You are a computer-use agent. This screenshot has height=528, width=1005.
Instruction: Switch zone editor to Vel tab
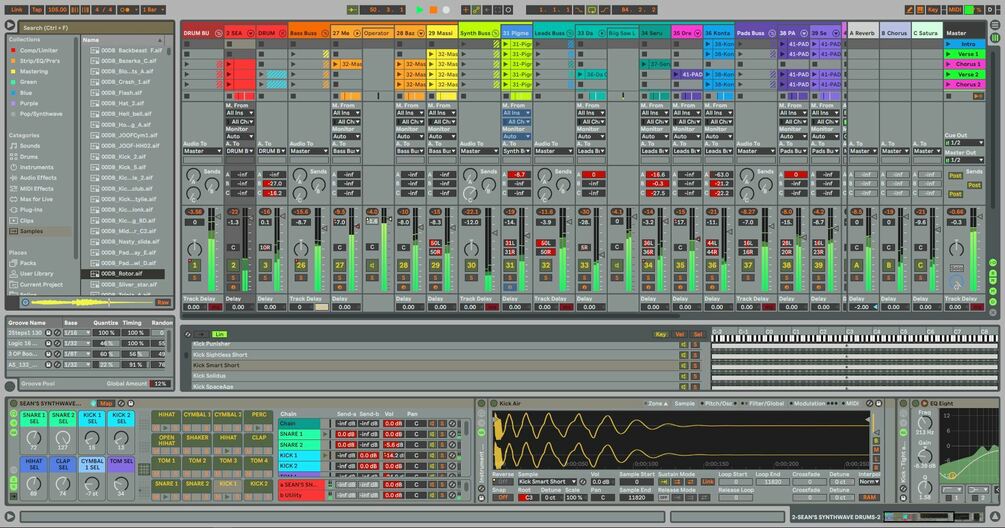click(x=679, y=334)
